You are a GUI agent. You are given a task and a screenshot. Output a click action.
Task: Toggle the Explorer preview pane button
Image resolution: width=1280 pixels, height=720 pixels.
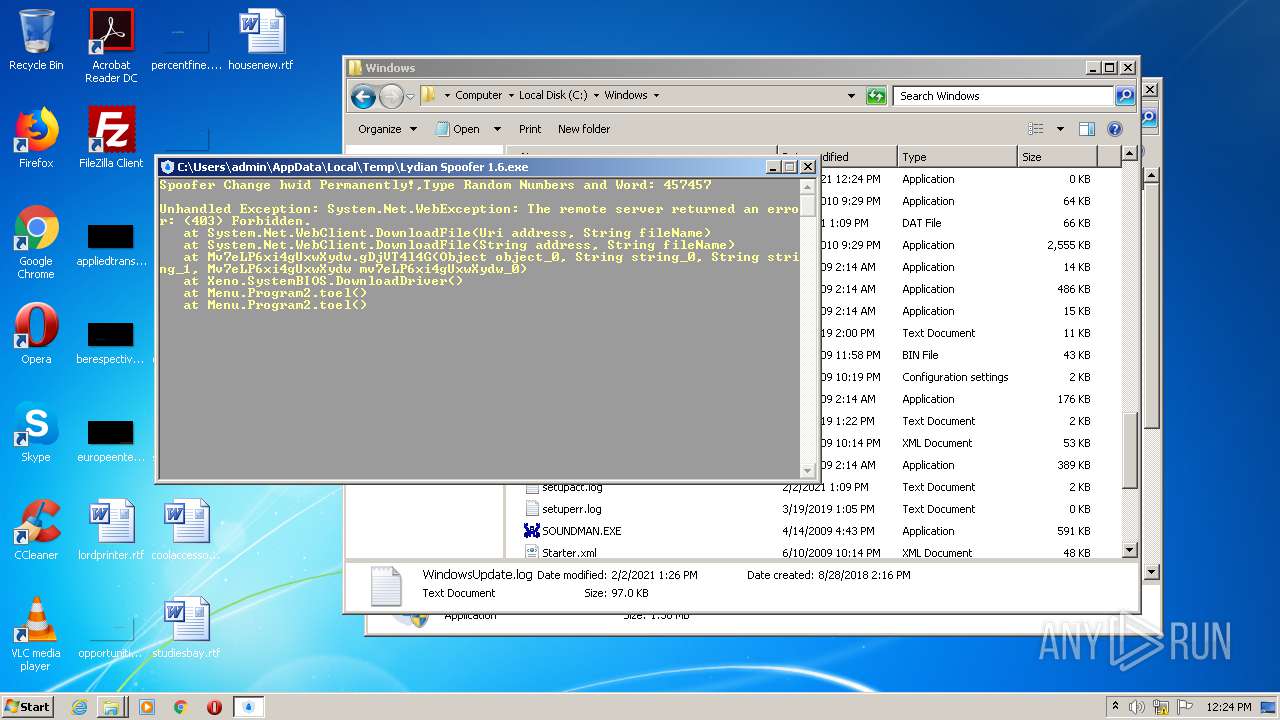(1087, 129)
